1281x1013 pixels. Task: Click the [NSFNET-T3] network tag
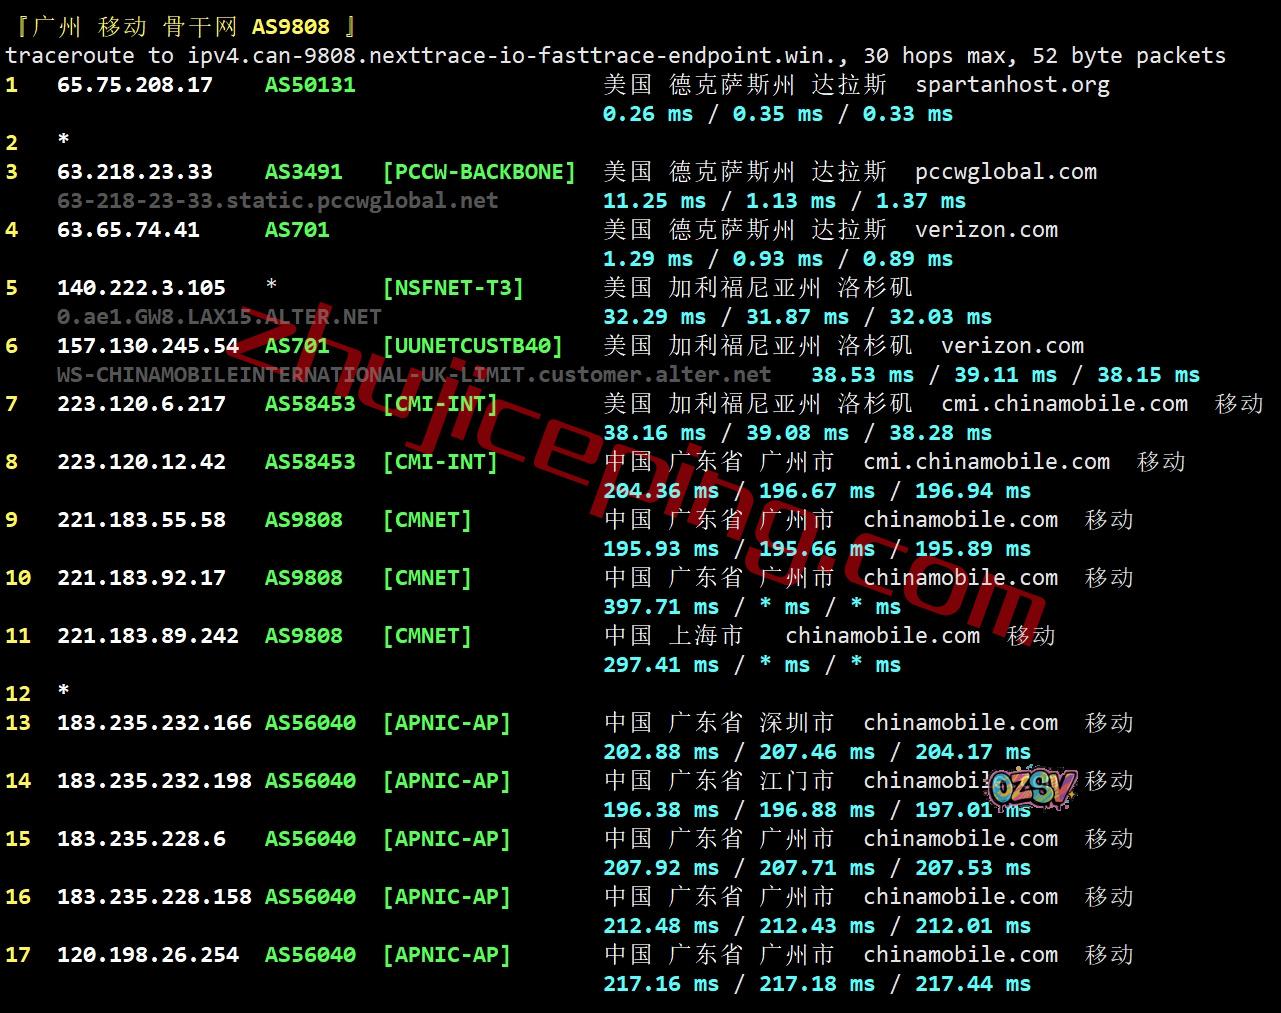(x=453, y=288)
